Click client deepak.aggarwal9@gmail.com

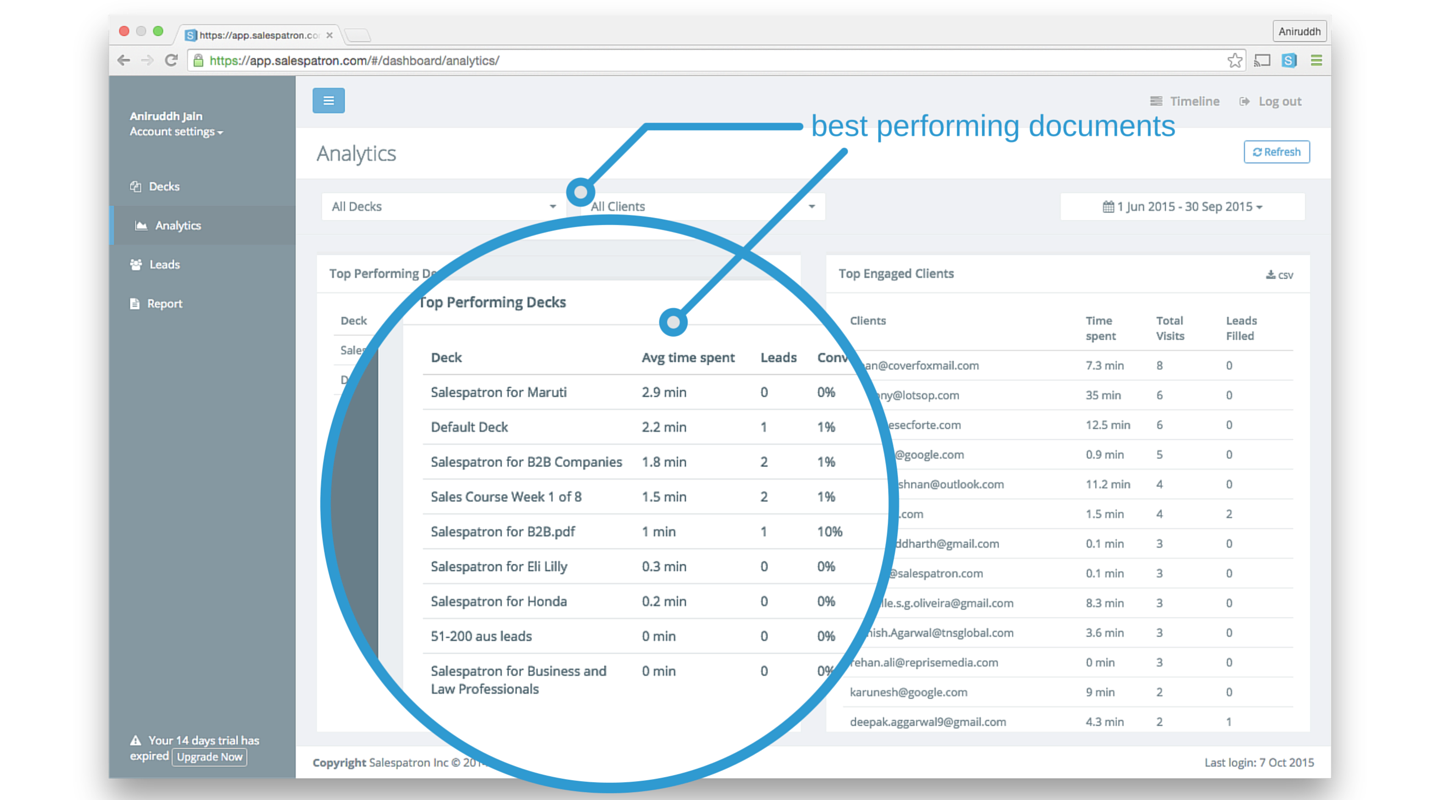(928, 722)
